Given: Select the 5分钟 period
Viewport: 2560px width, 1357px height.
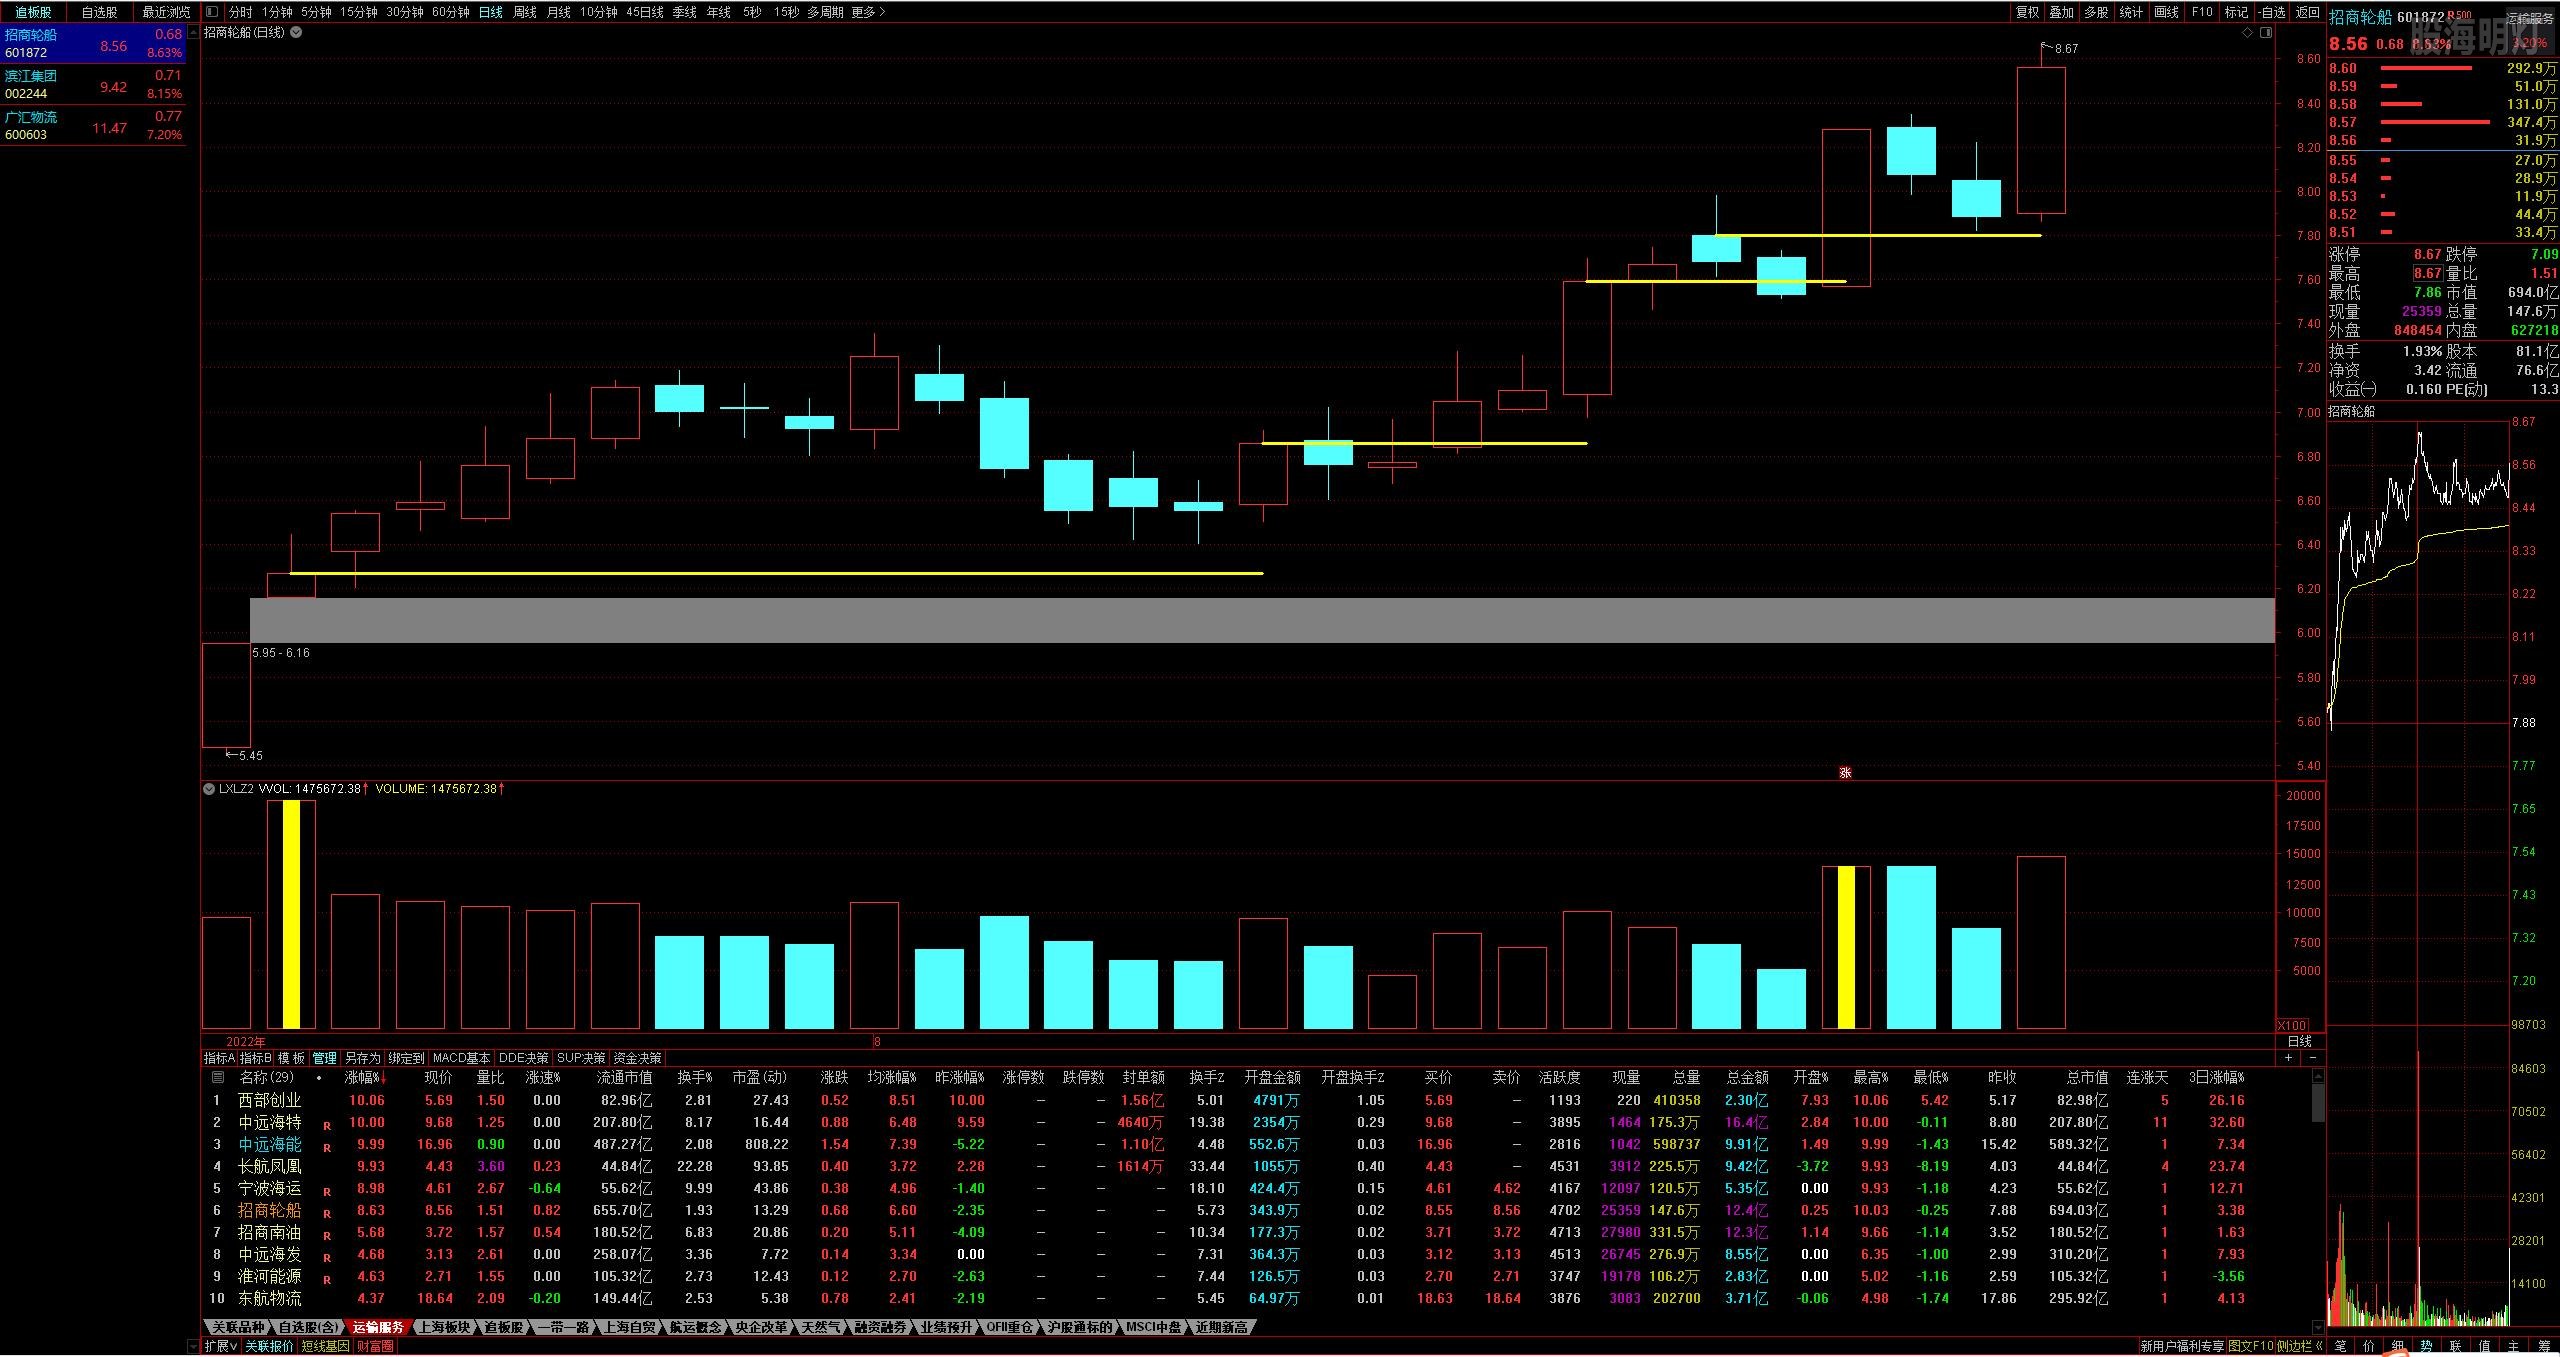Looking at the screenshot, I should tap(316, 12).
